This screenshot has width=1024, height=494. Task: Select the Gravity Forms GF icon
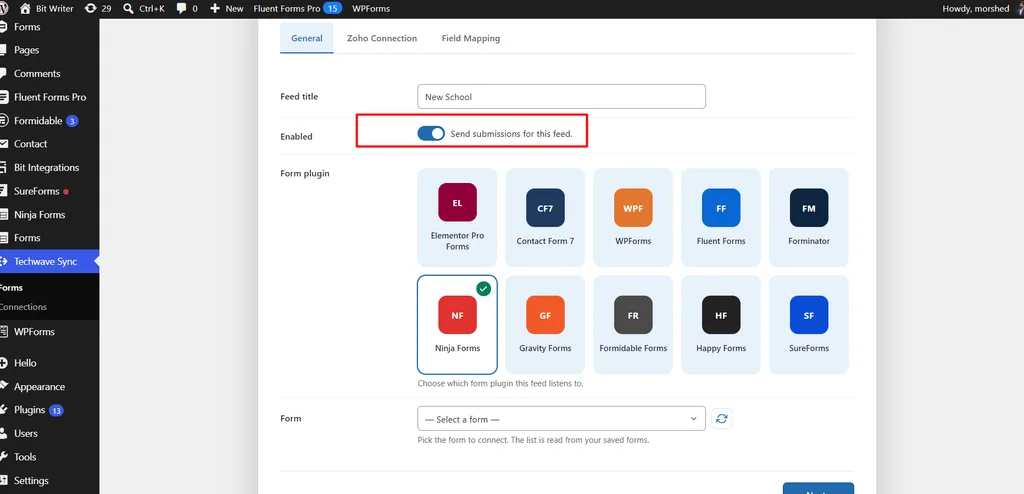[545, 315]
